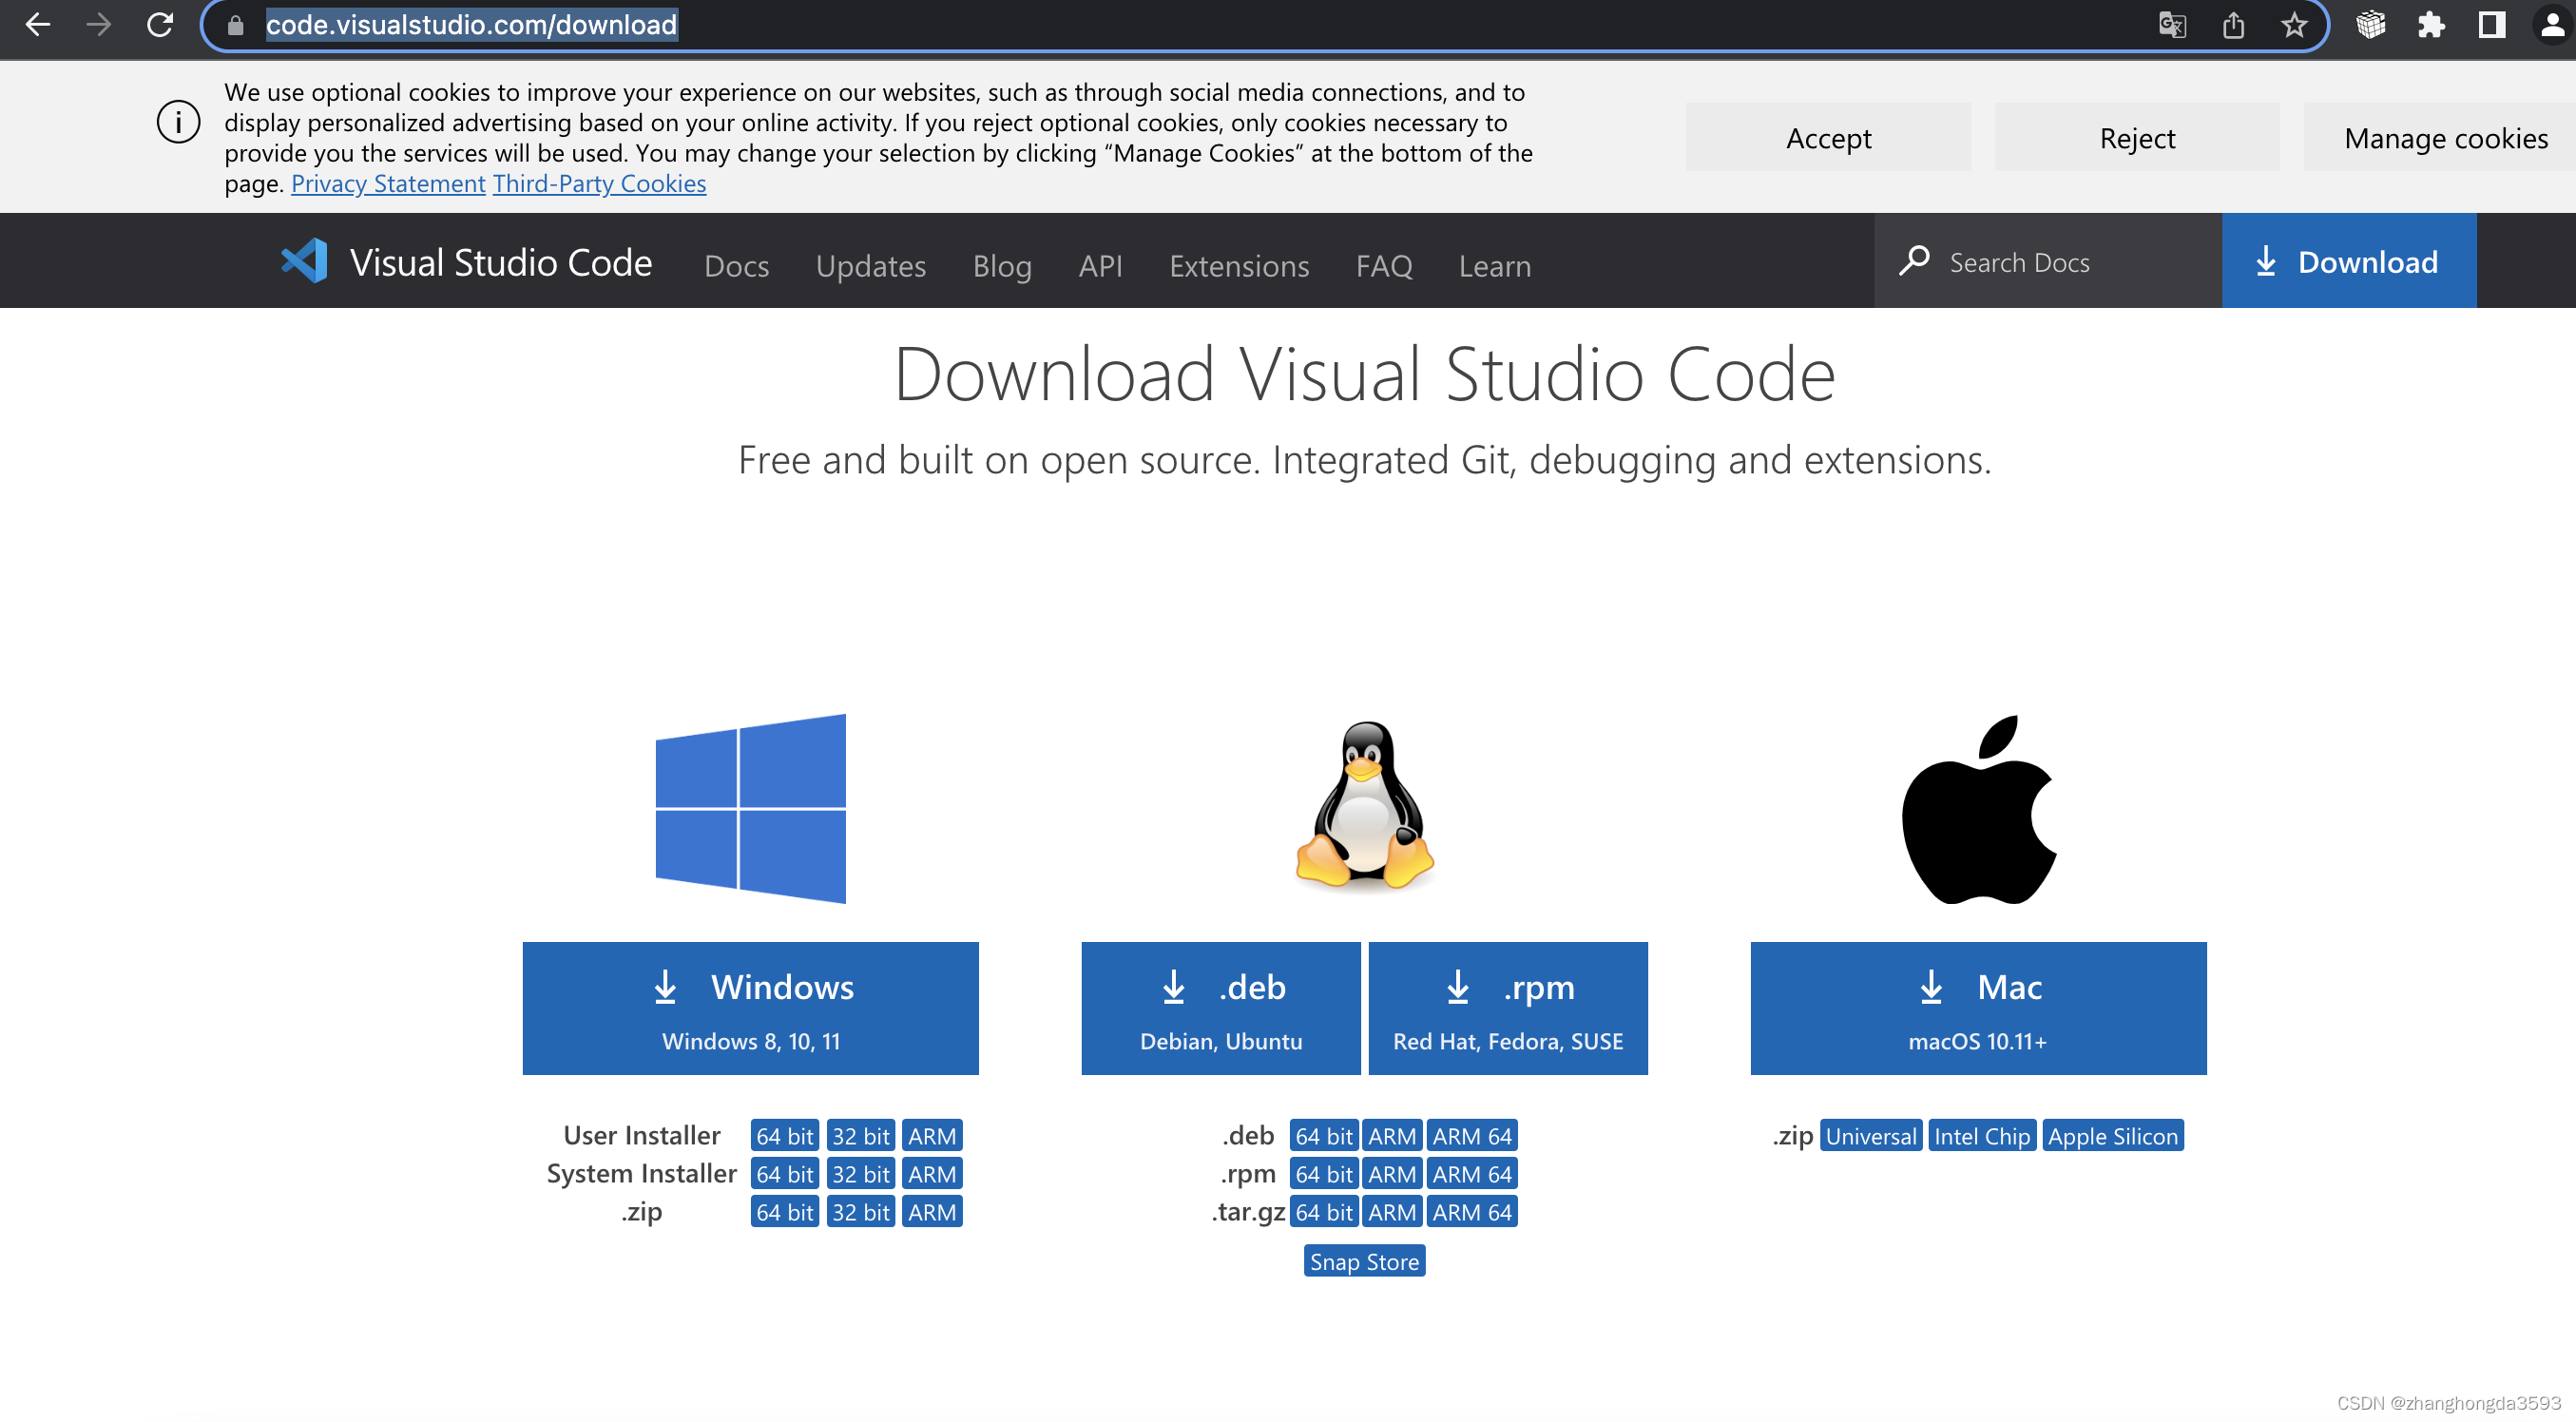
Task: Open the Docs navigation menu item
Action: (736, 264)
